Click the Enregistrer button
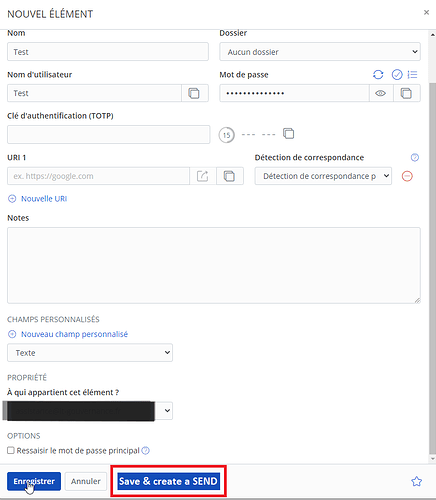 pyautogui.click(x=34, y=481)
